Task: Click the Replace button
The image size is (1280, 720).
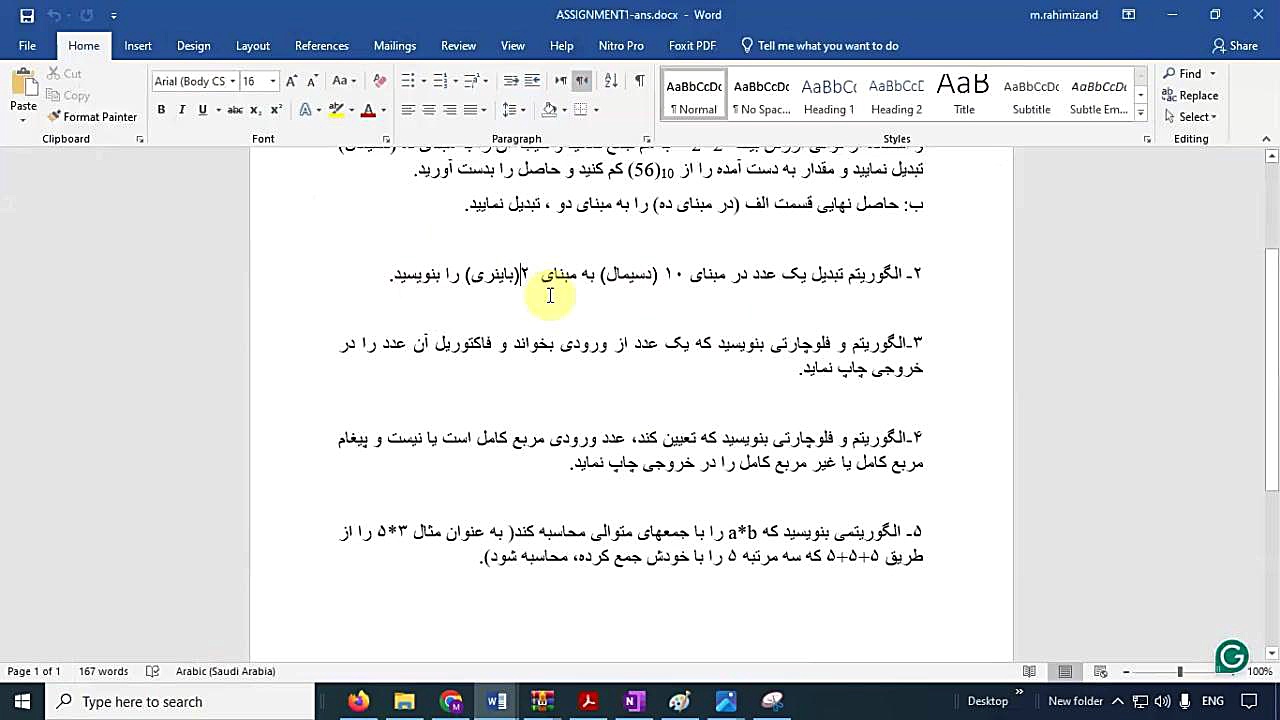Action: (1190, 96)
